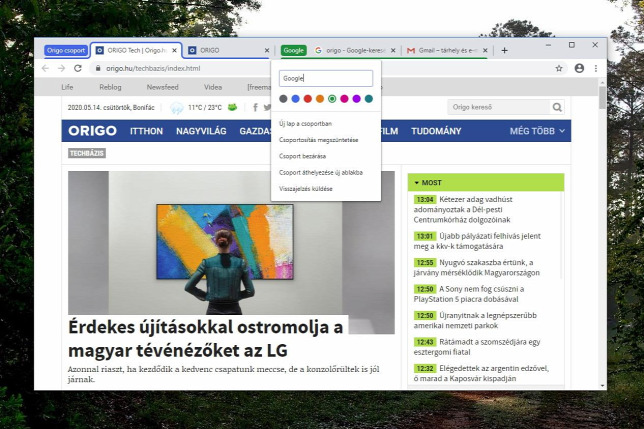Screen dimensions: 644x429
Task: Open the NAGYVILÁG navigation item
Action: click(x=201, y=131)
